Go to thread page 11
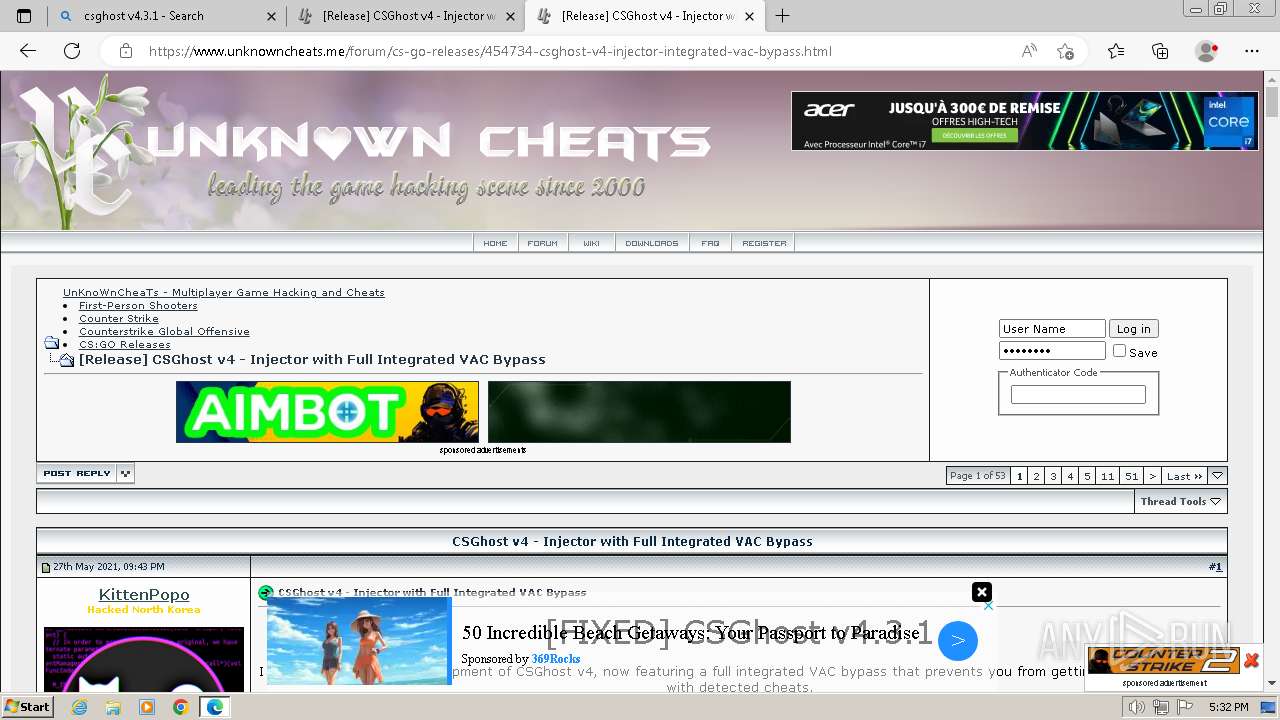 pos(1107,476)
